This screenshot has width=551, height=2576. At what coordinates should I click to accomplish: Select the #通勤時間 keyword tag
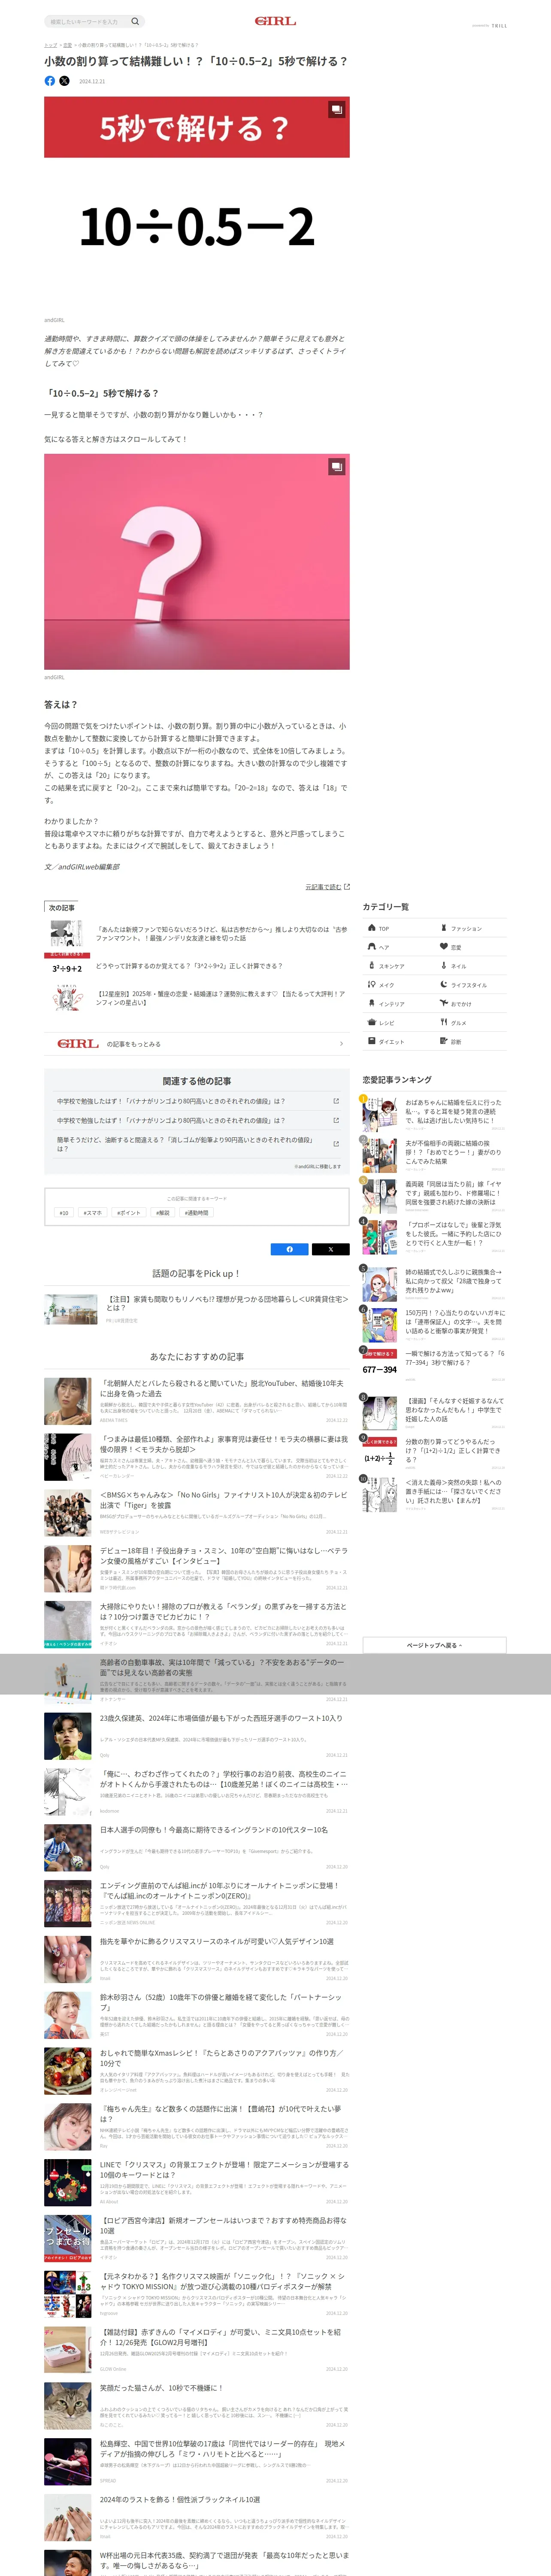pyautogui.click(x=197, y=1213)
